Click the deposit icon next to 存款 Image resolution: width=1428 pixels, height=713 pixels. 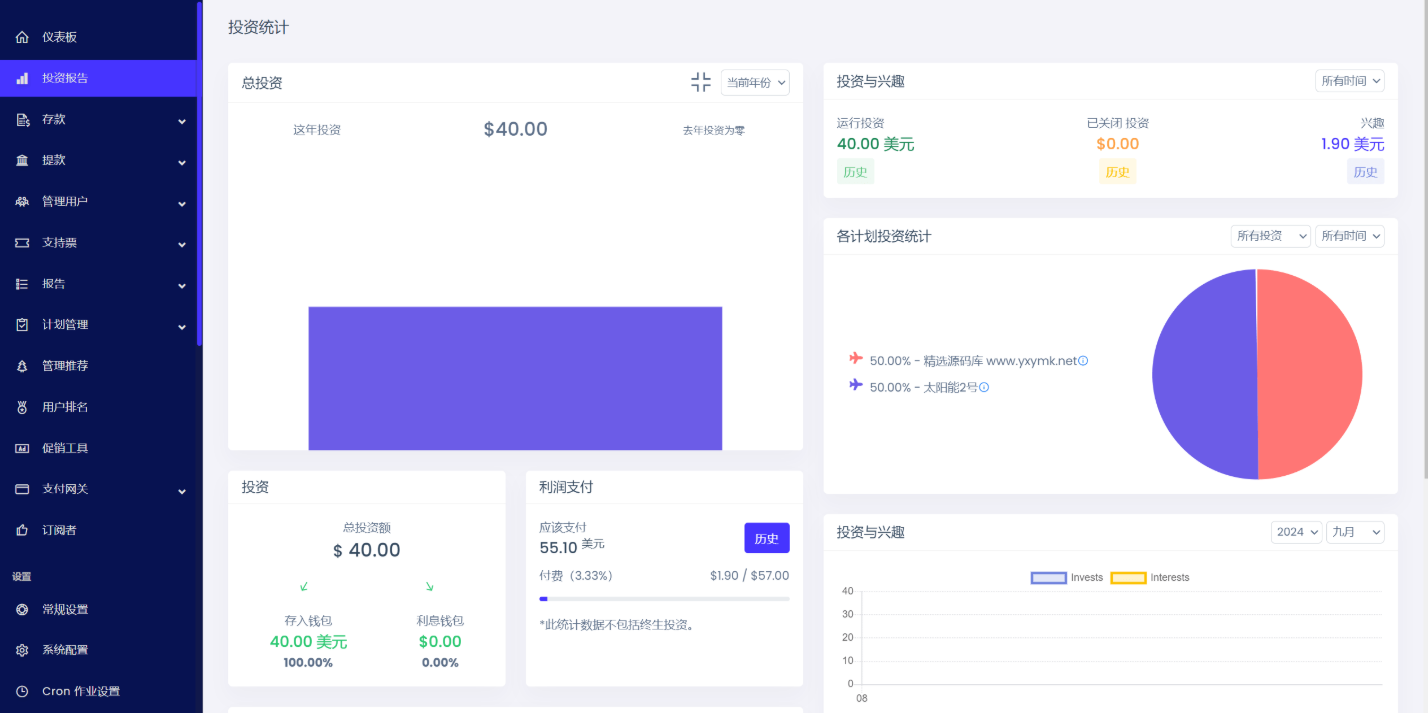pyautogui.click(x=22, y=120)
